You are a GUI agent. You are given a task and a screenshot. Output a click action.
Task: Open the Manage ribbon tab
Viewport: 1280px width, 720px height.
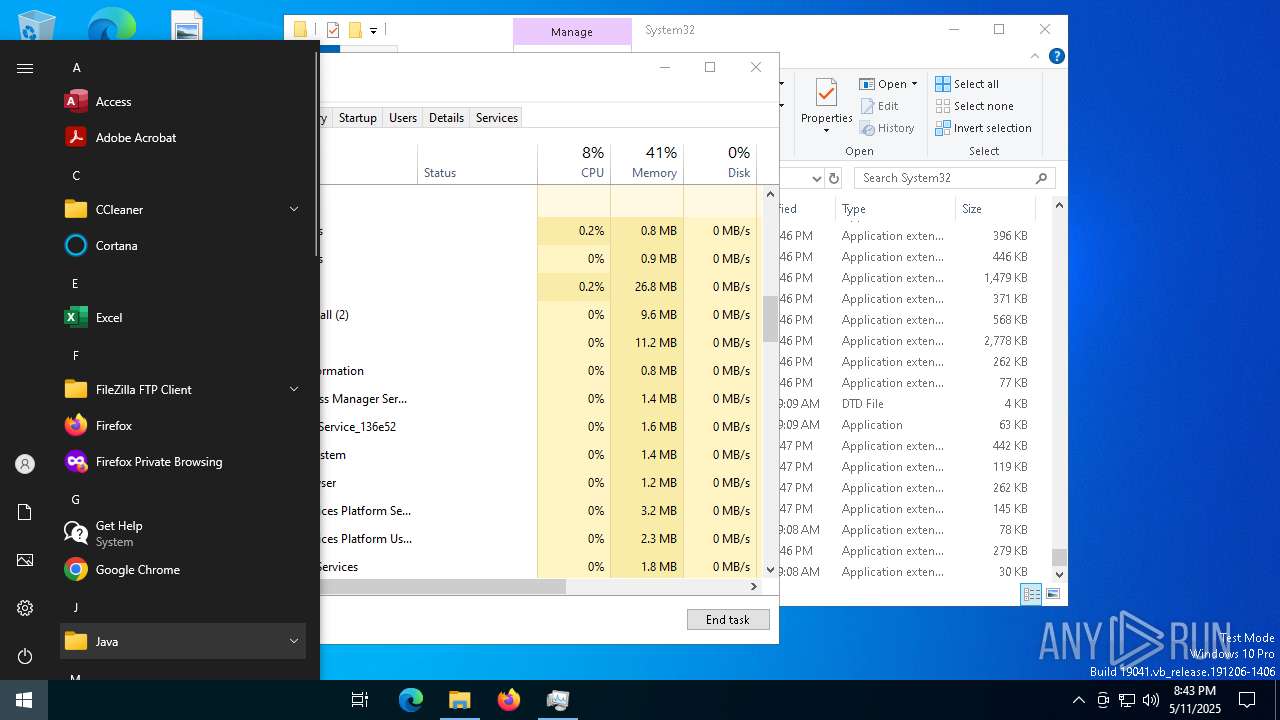572,32
